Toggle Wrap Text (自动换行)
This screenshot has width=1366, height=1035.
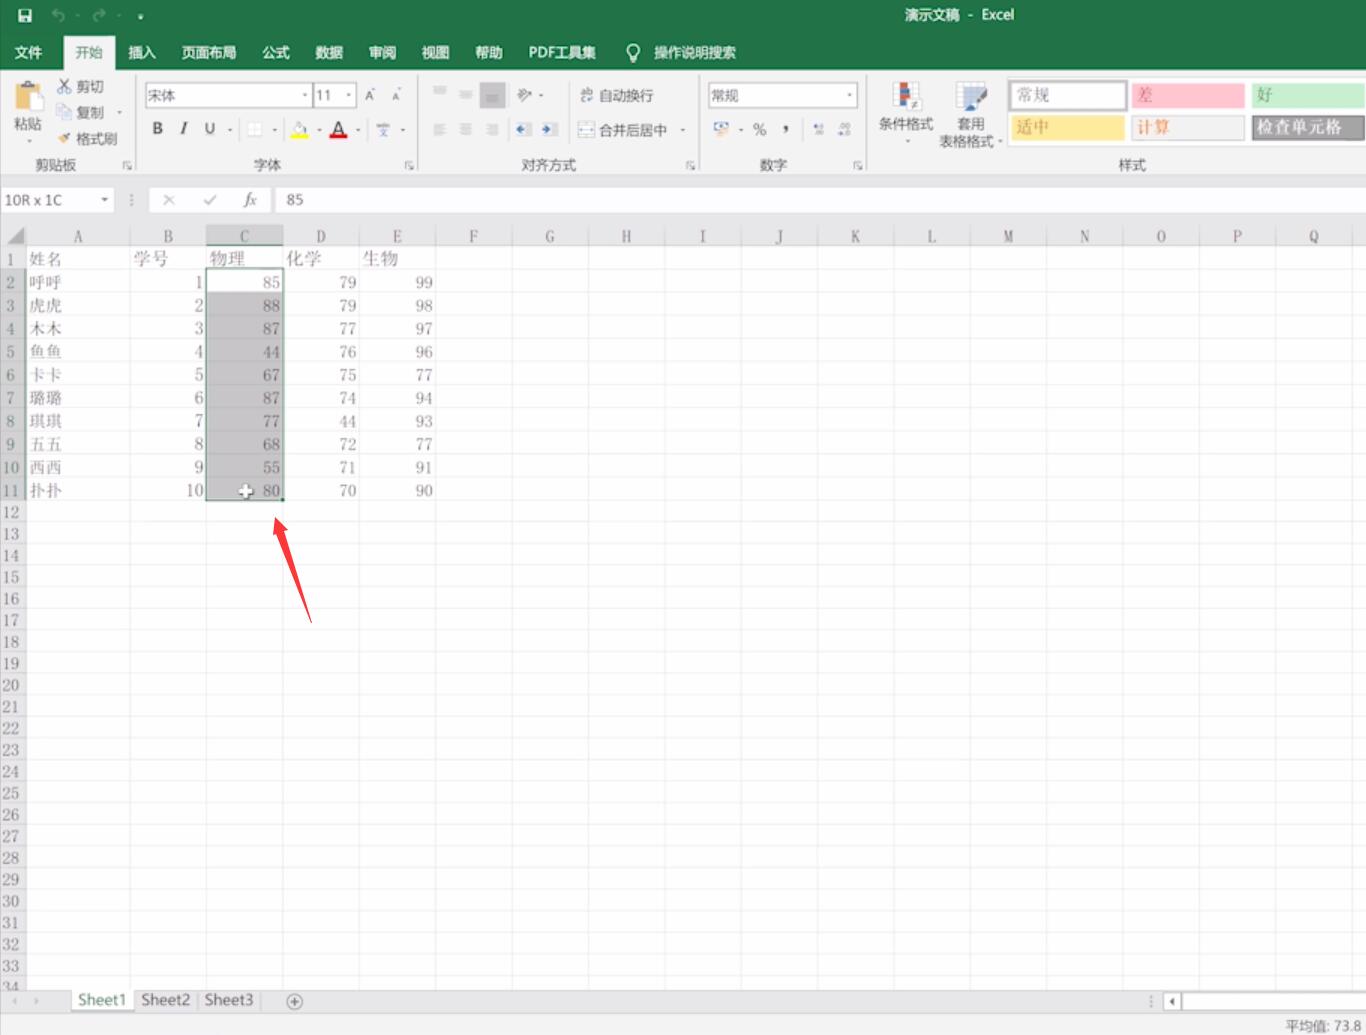(616, 95)
